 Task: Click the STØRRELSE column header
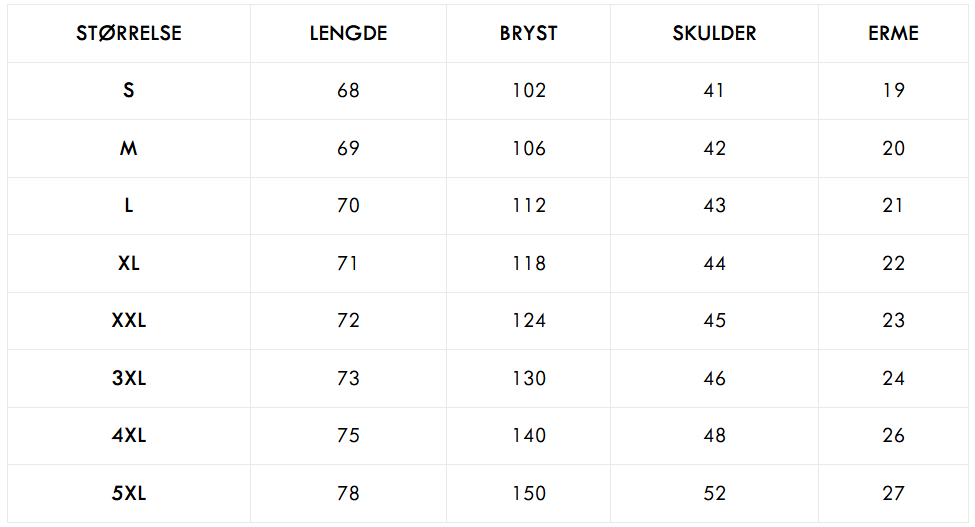129,33
